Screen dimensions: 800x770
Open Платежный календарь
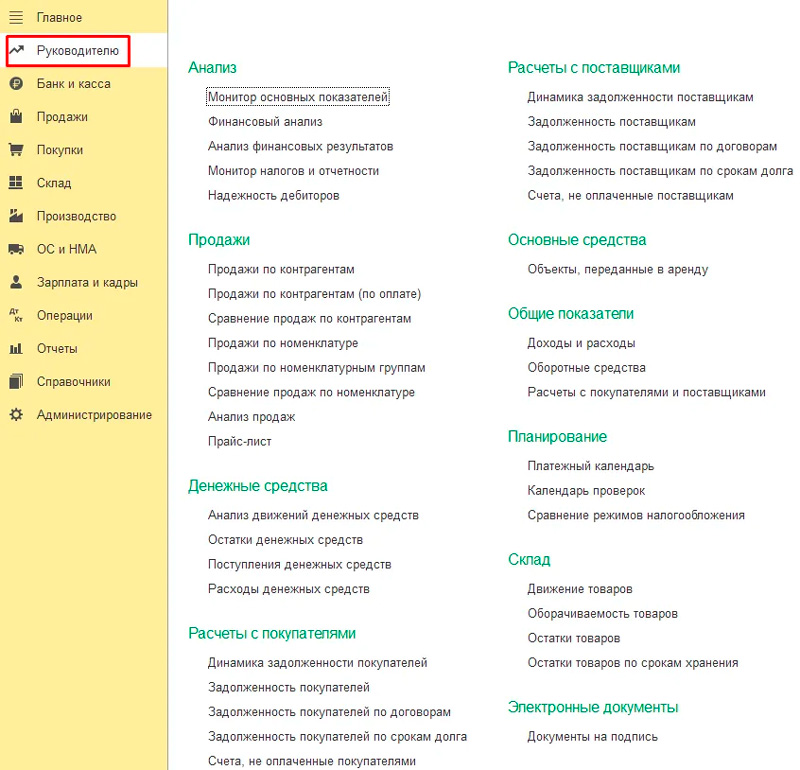point(591,466)
